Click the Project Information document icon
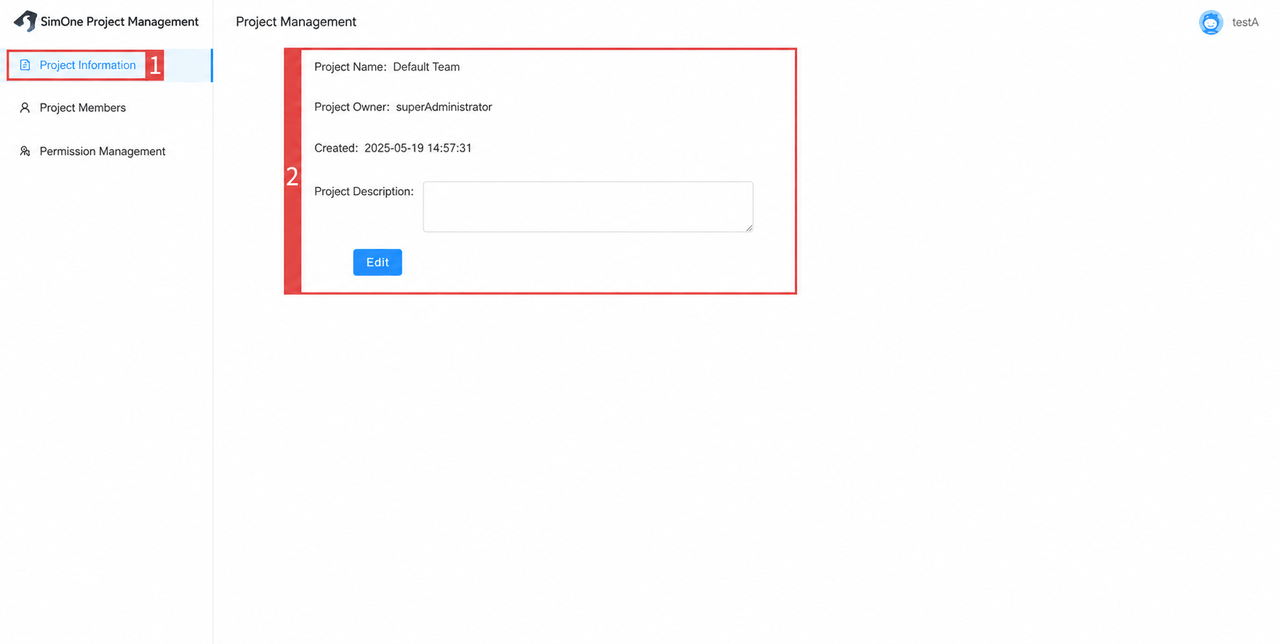This screenshot has height=644, width=1280. 25,65
